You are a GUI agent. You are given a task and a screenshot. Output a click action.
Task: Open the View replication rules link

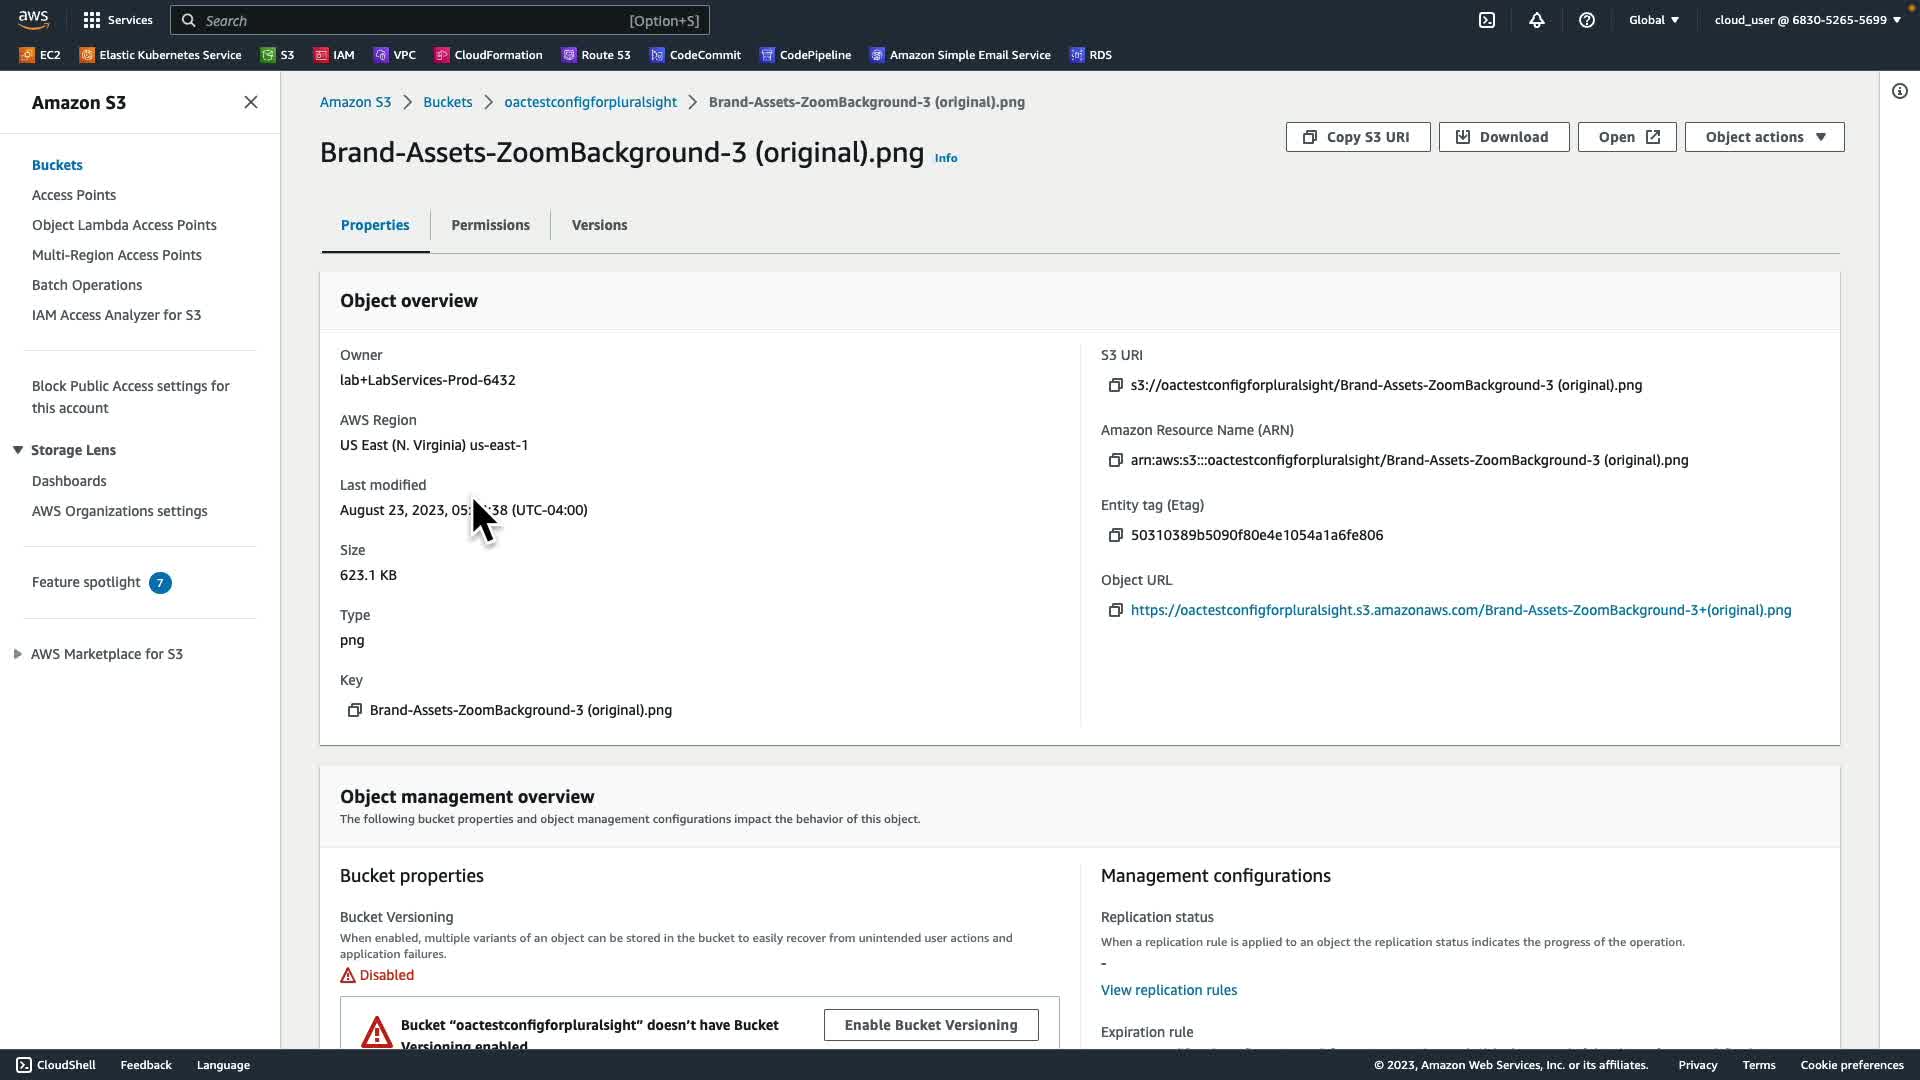[x=1168, y=990]
